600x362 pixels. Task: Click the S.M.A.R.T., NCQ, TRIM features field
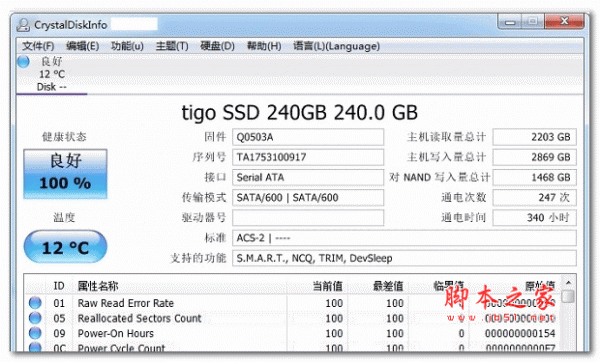tap(404, 258)
